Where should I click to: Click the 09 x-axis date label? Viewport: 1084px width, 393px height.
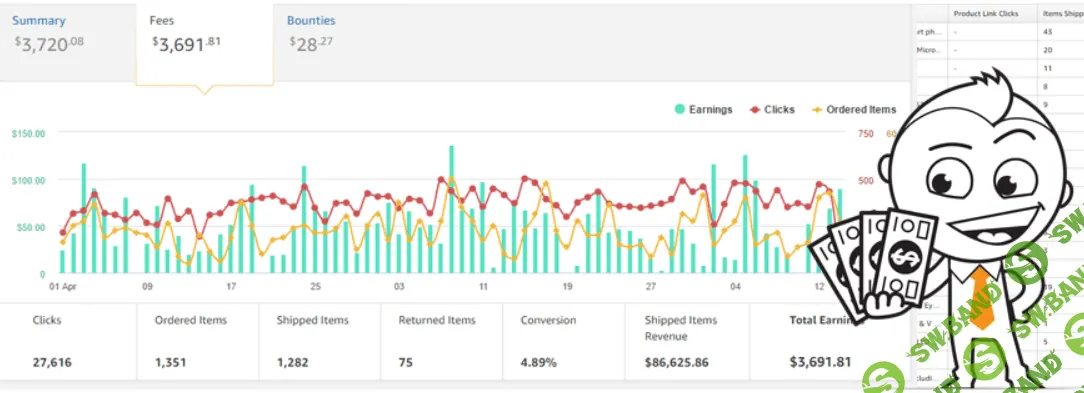pos(147,286)
